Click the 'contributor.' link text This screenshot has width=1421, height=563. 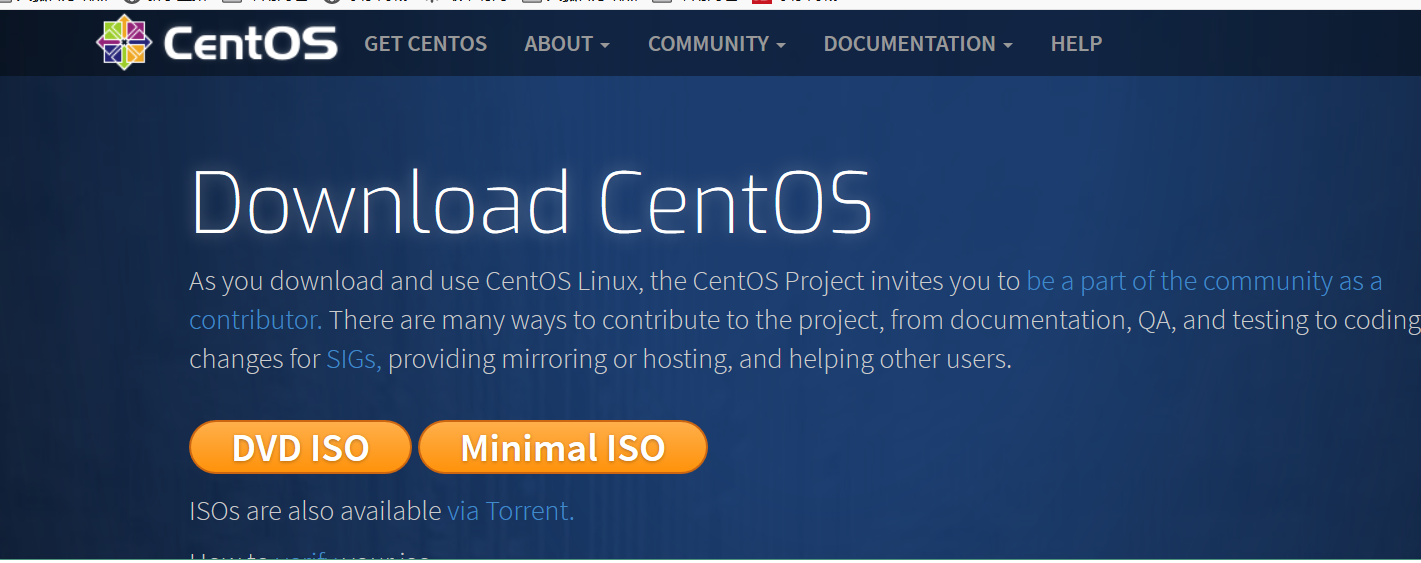pyautogui.click(x=255, y=320)
